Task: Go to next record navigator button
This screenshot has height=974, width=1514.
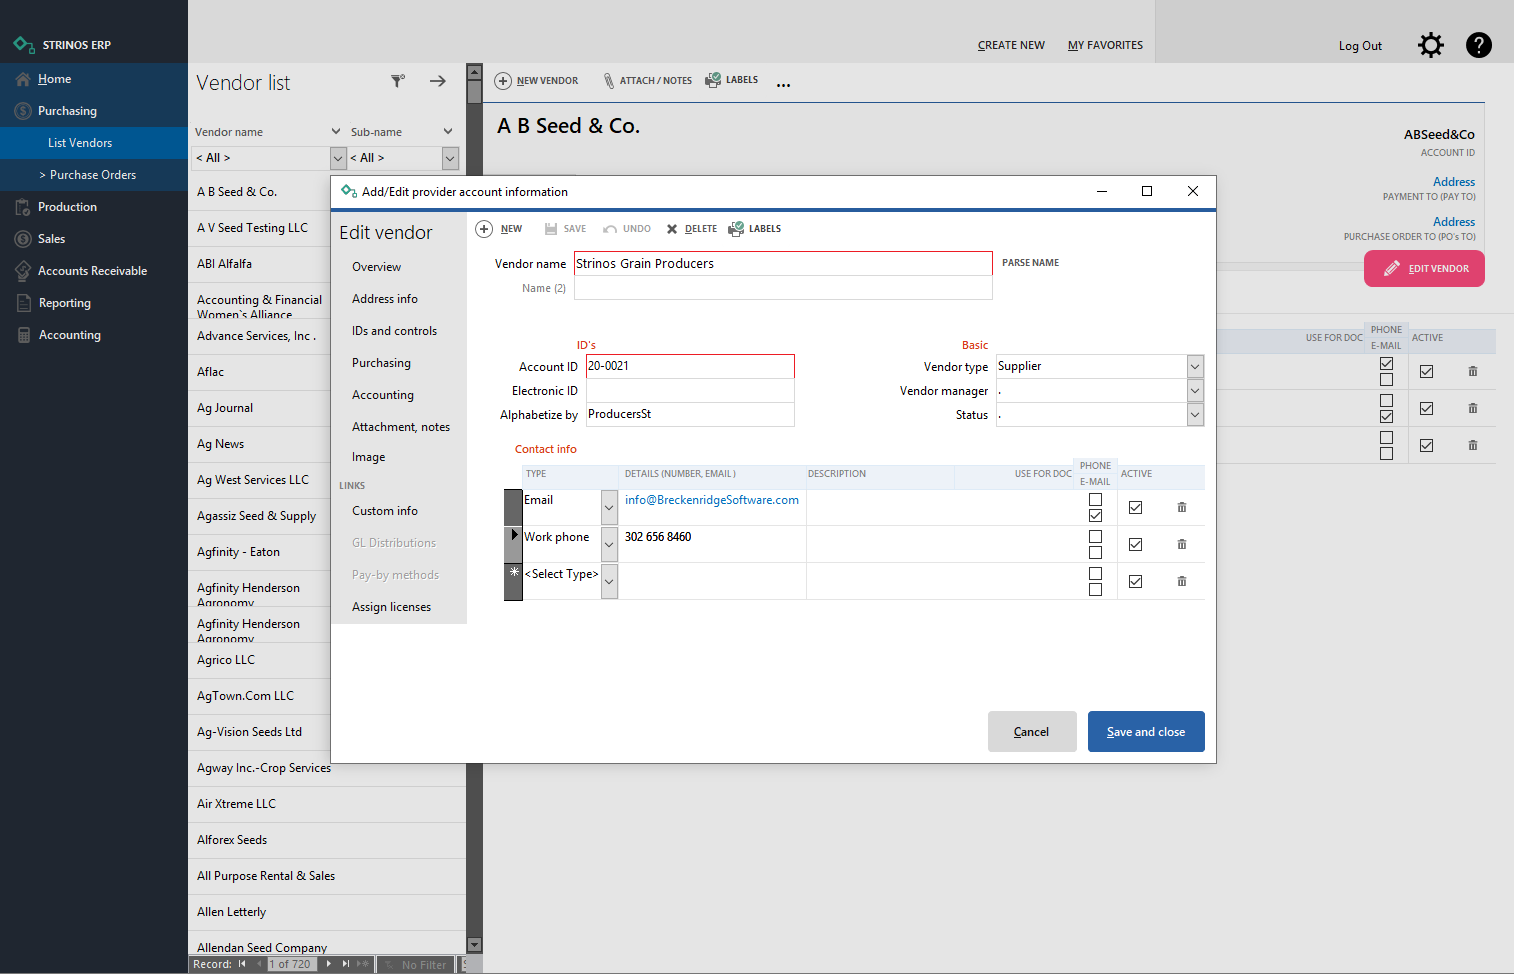Action: (329, 964)
